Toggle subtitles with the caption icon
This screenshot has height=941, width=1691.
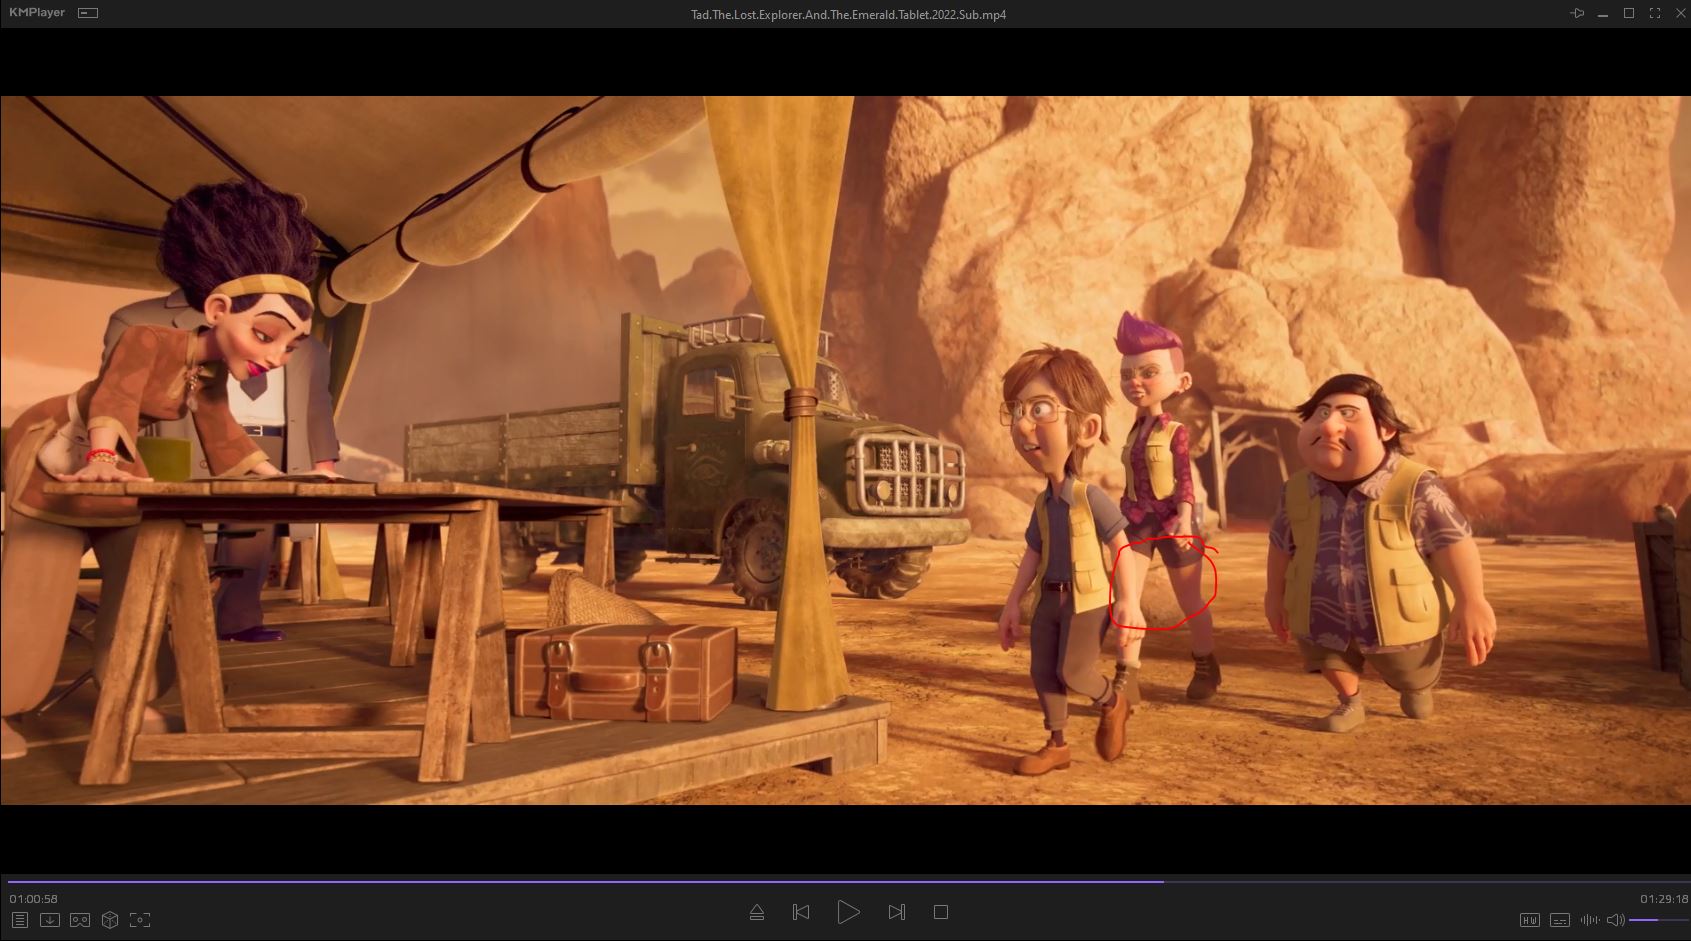pos(1559,920)
